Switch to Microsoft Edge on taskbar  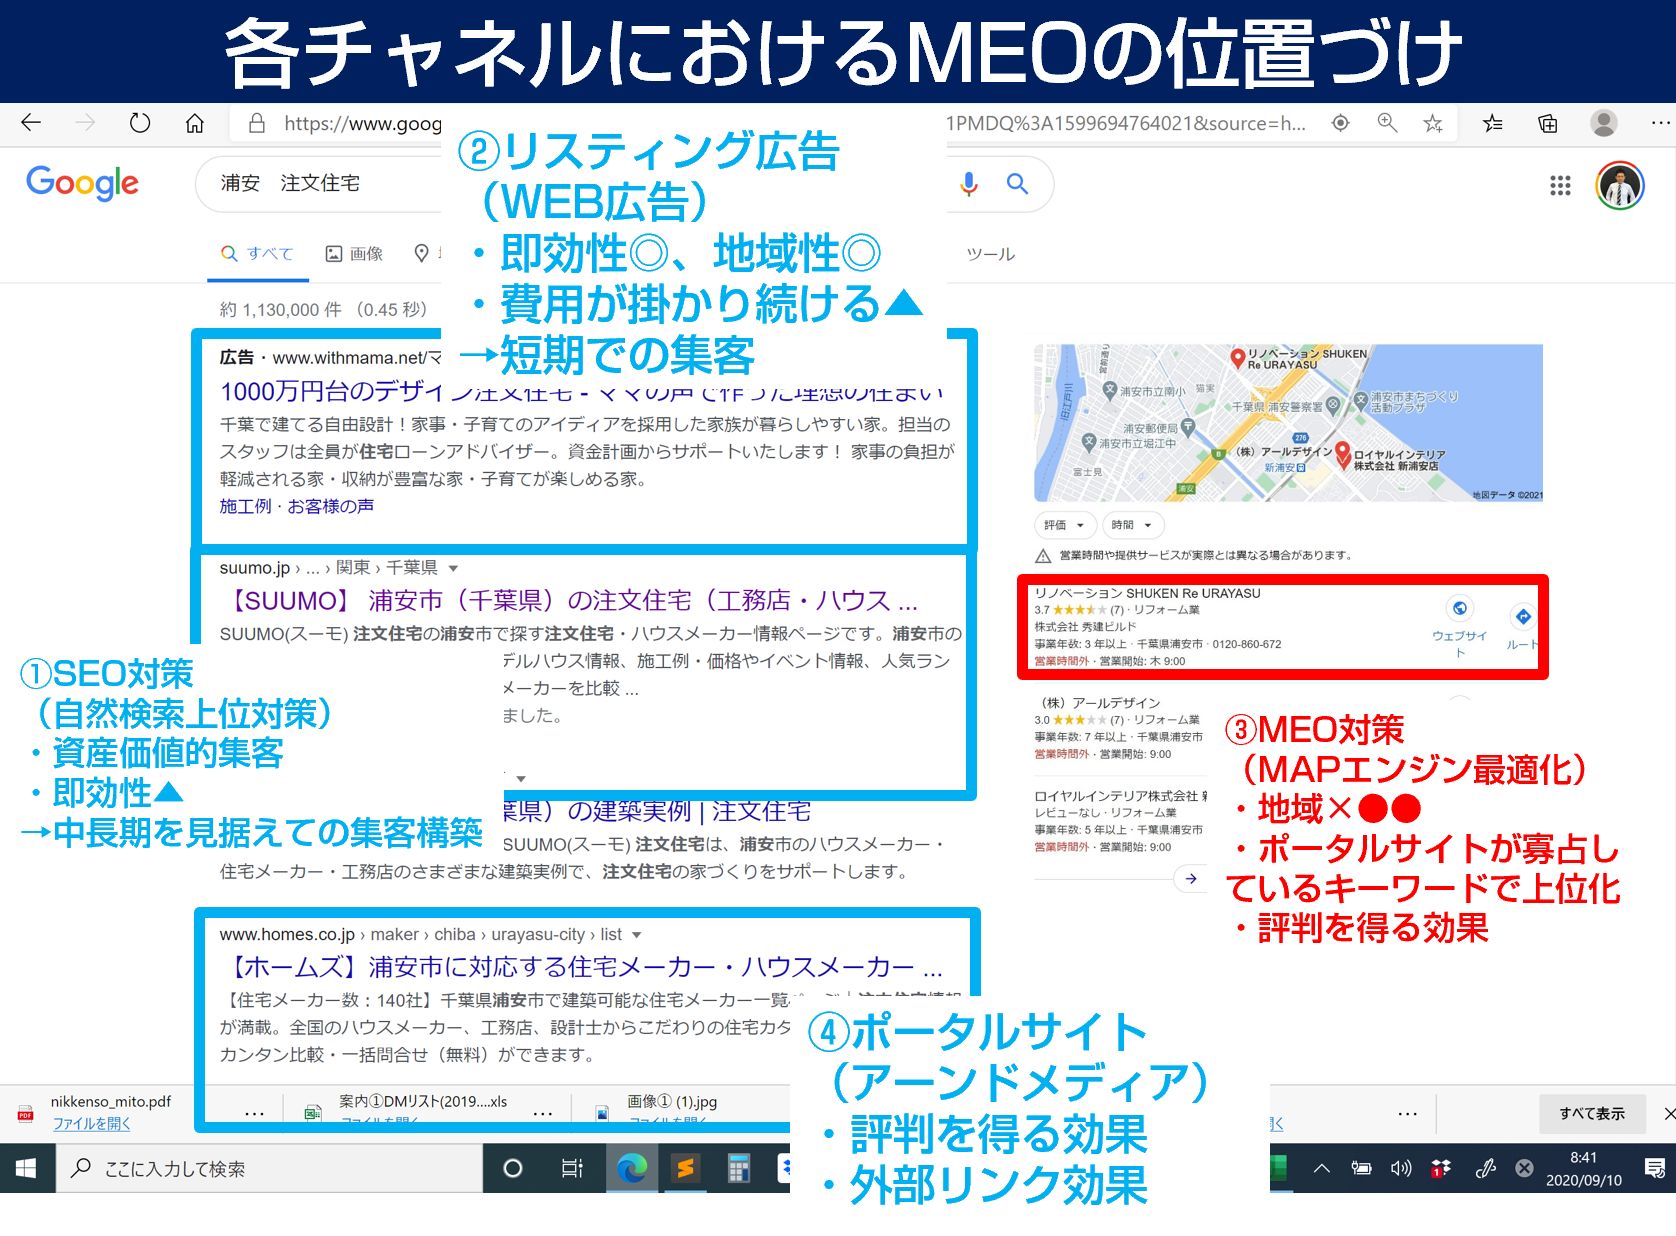[x=631, y=1168]
